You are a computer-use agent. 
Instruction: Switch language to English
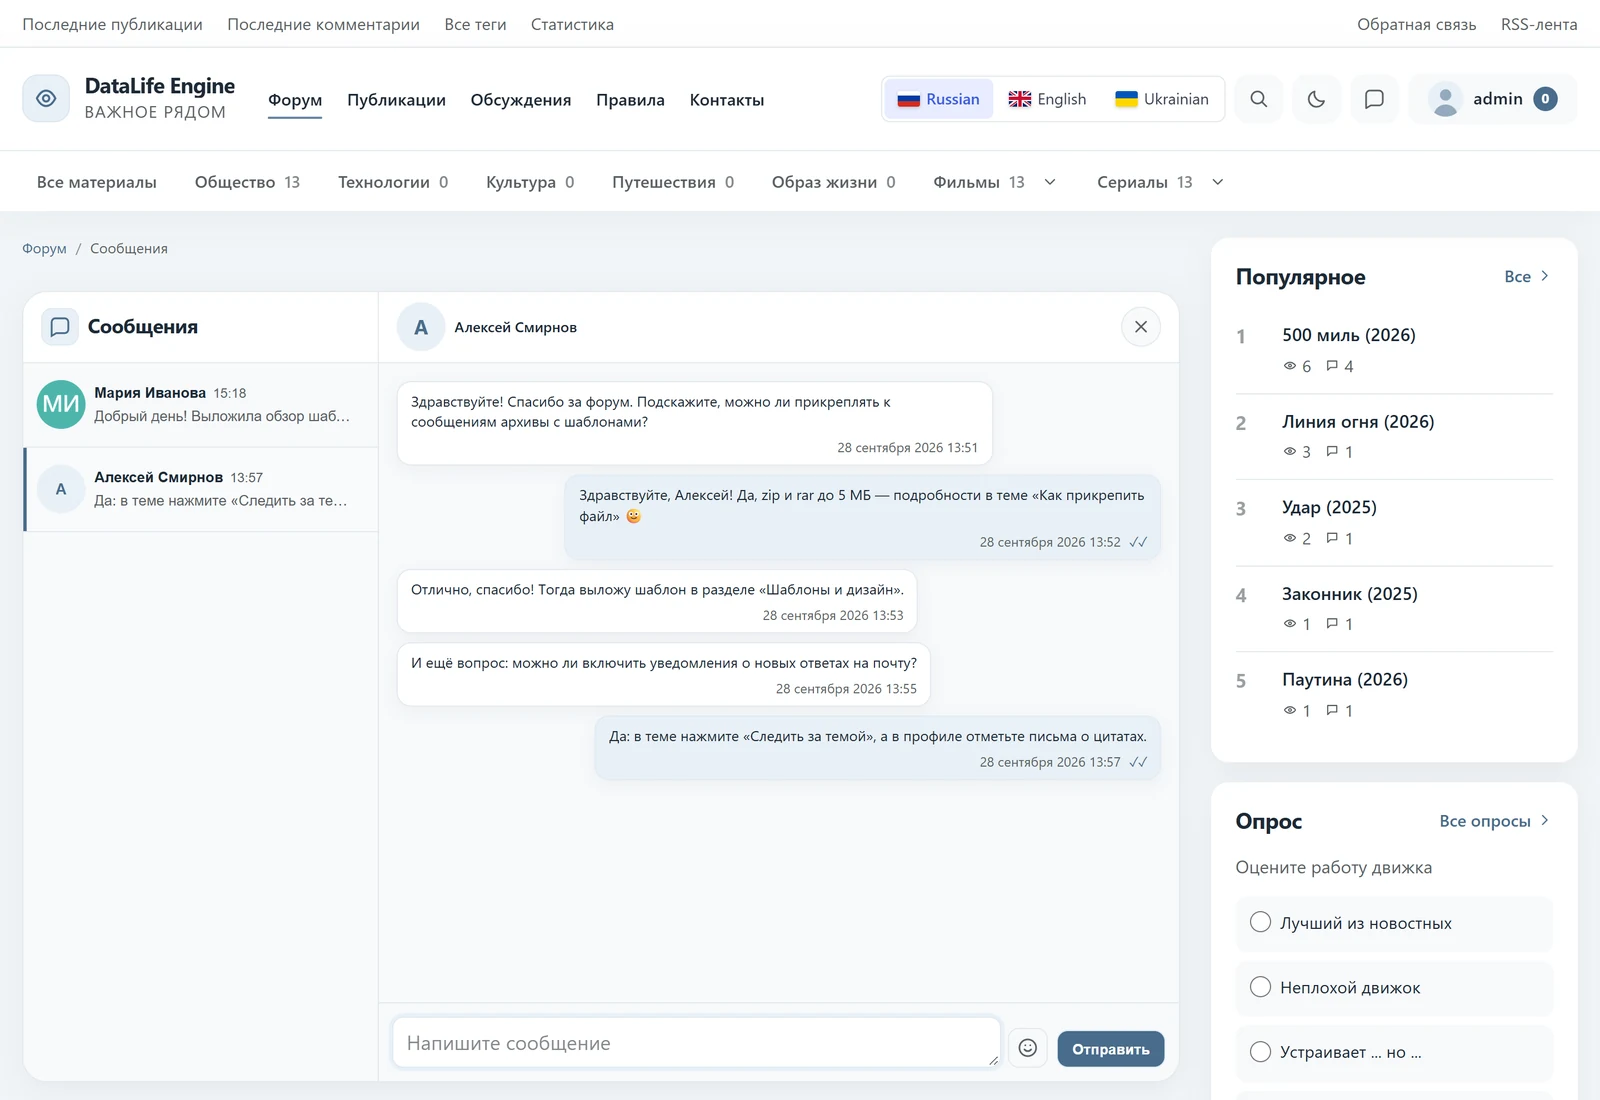[x=1047, y=99]
